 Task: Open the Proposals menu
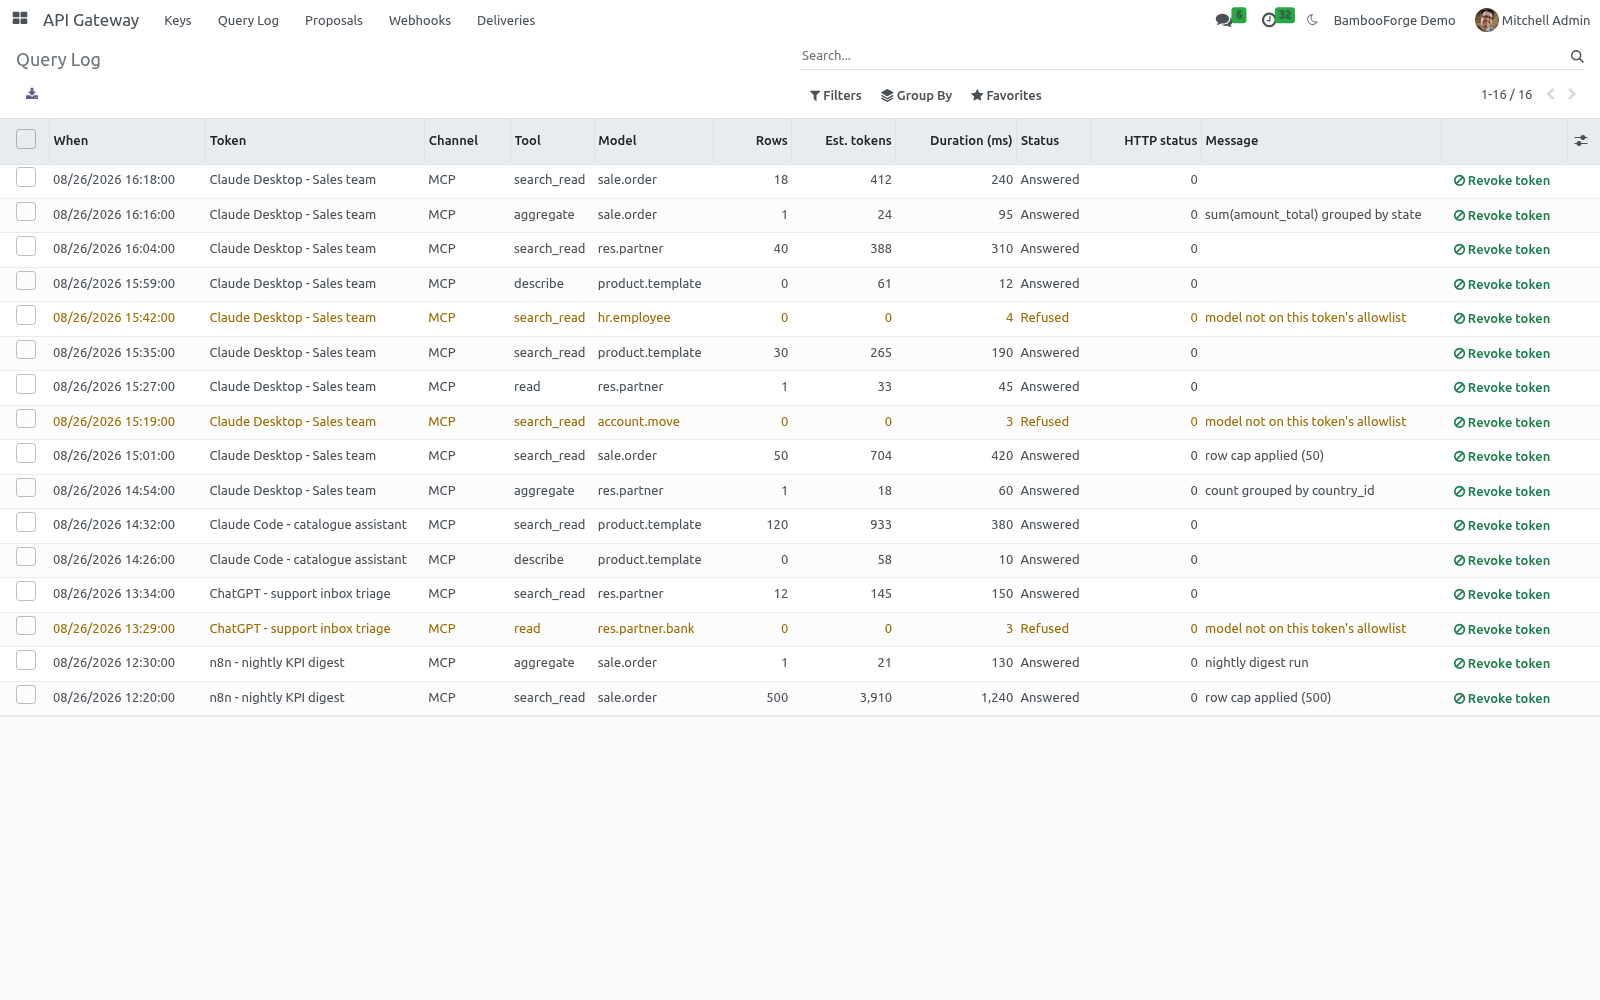334,20
